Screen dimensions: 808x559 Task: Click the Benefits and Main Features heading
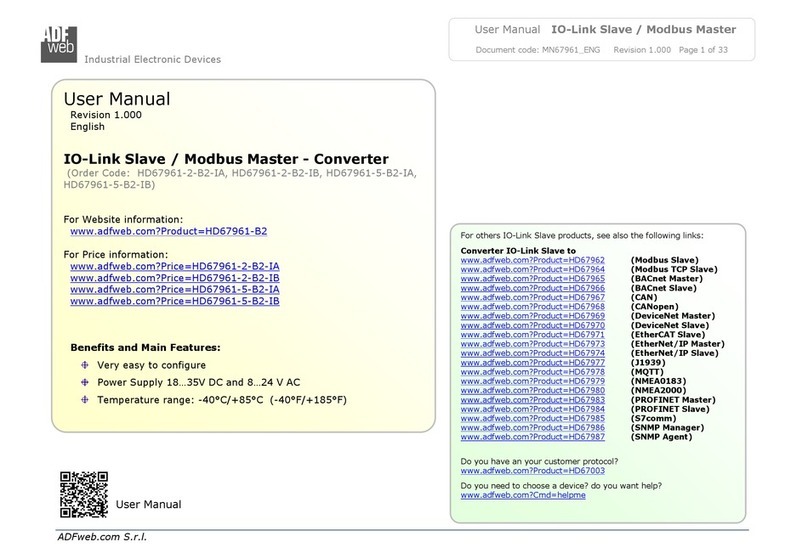point(145,348)
